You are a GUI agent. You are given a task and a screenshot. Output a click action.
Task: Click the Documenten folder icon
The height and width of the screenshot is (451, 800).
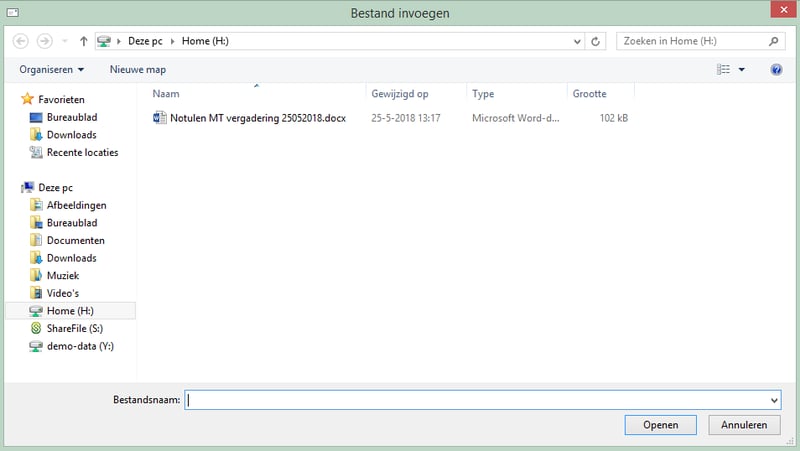point(36,240)
